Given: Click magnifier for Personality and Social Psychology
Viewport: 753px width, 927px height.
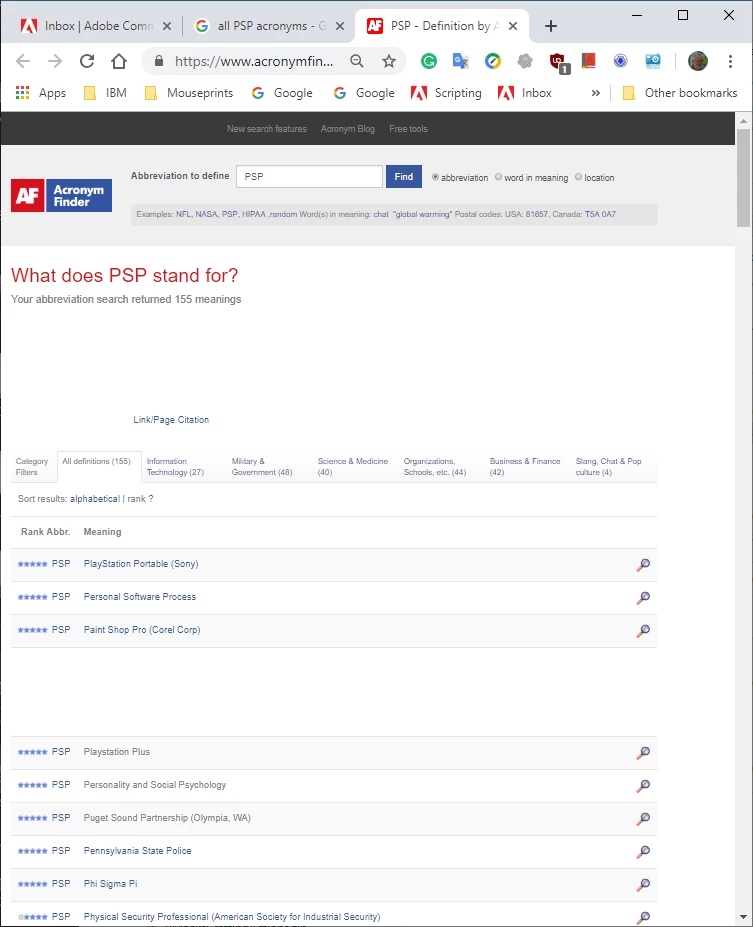Looking at the screenshot, I should tap(643, 786).
